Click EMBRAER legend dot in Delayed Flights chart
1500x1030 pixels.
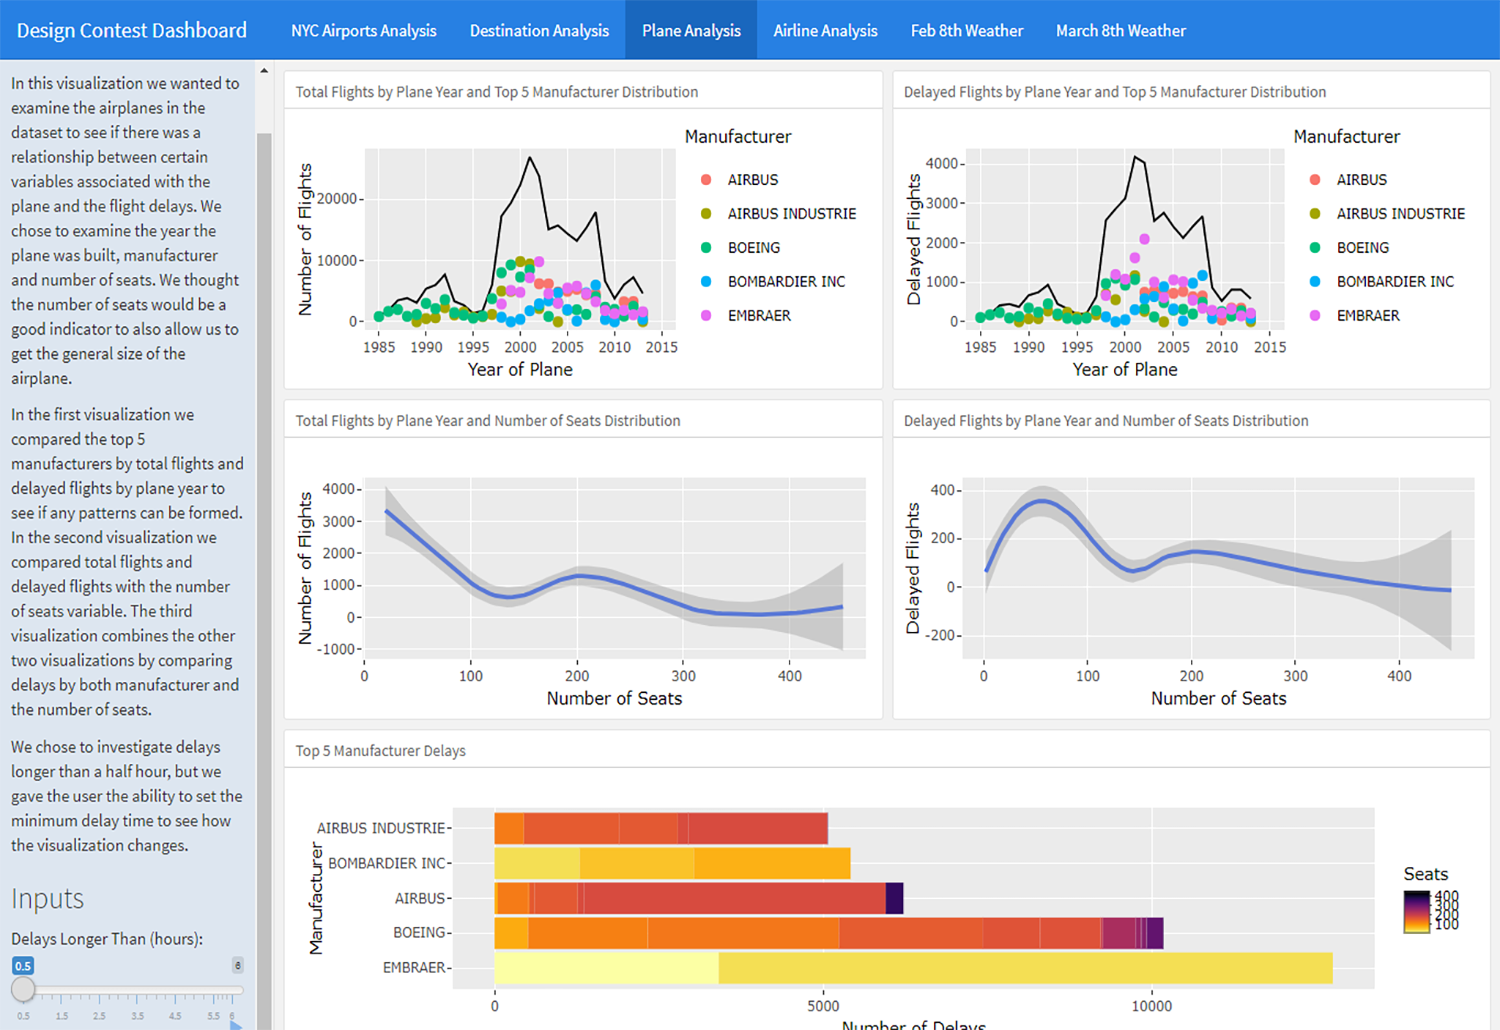click(1315, 316)
